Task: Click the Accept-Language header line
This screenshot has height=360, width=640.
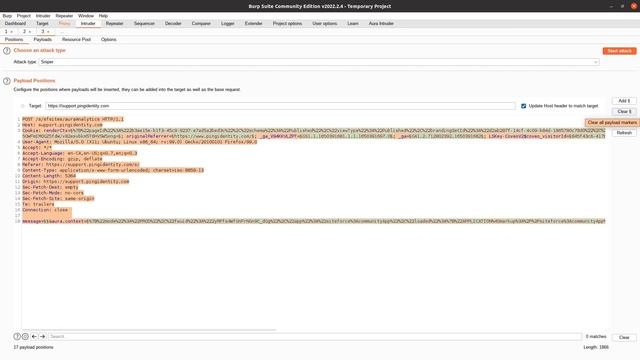Action: [80, 153]
